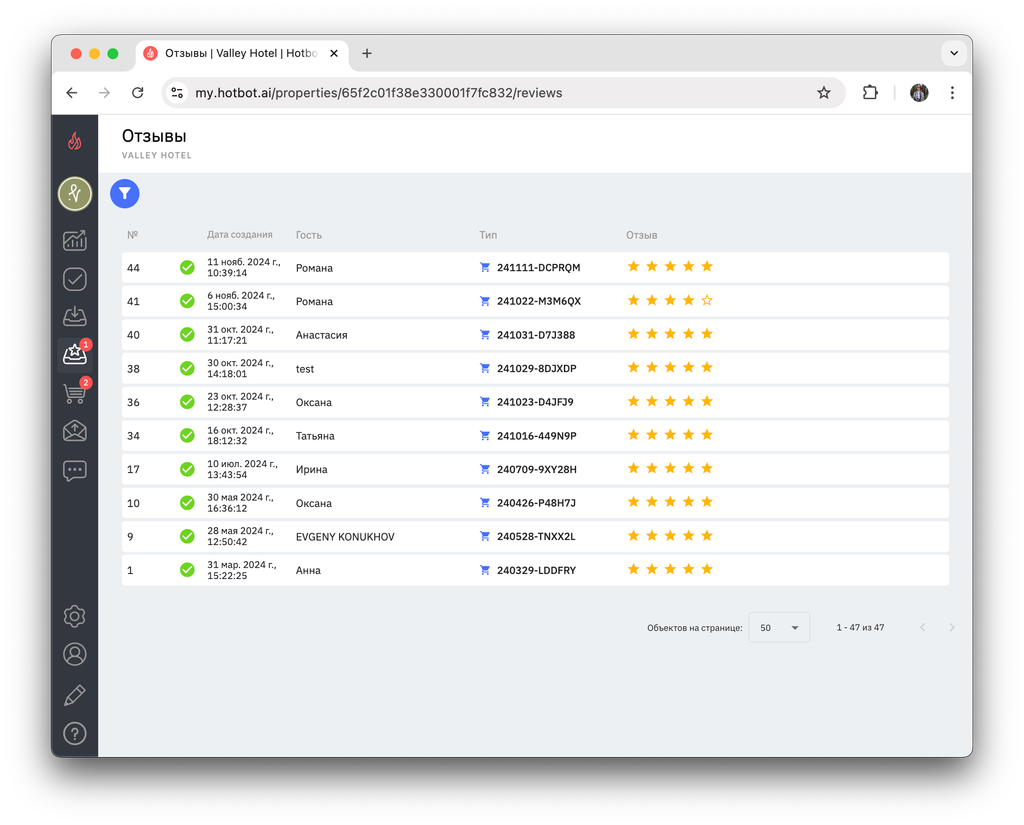Select guest name Татьяна in row 34

coord(315,436)
